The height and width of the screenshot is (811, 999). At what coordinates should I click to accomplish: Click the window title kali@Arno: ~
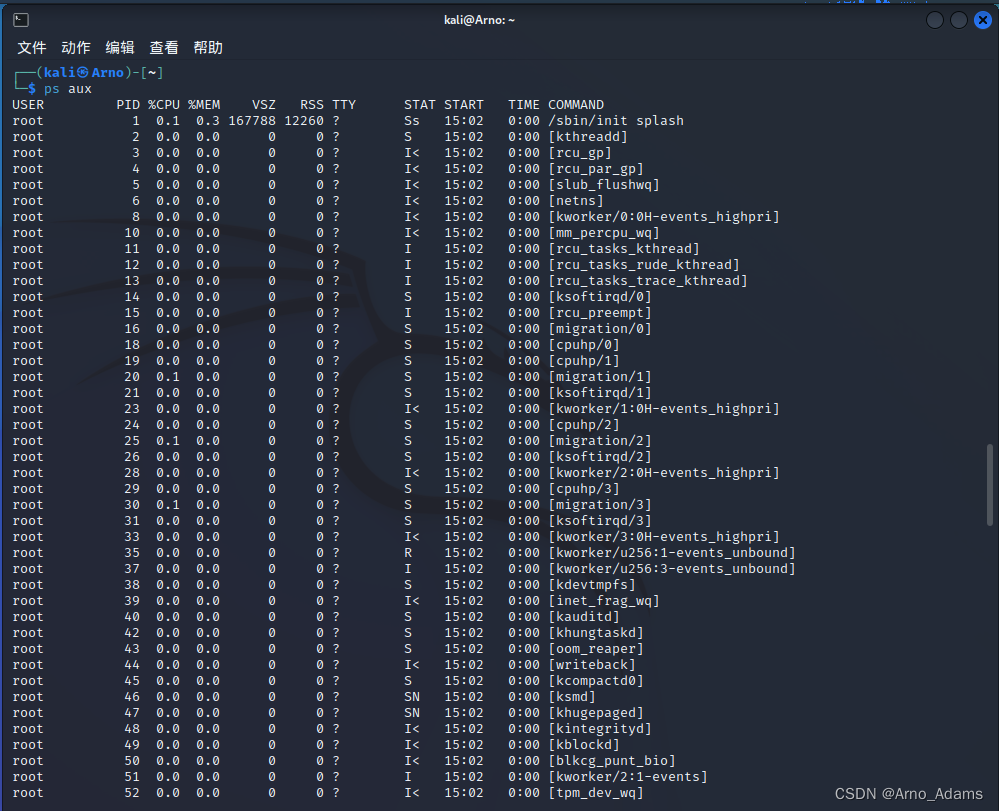[479, 19]
